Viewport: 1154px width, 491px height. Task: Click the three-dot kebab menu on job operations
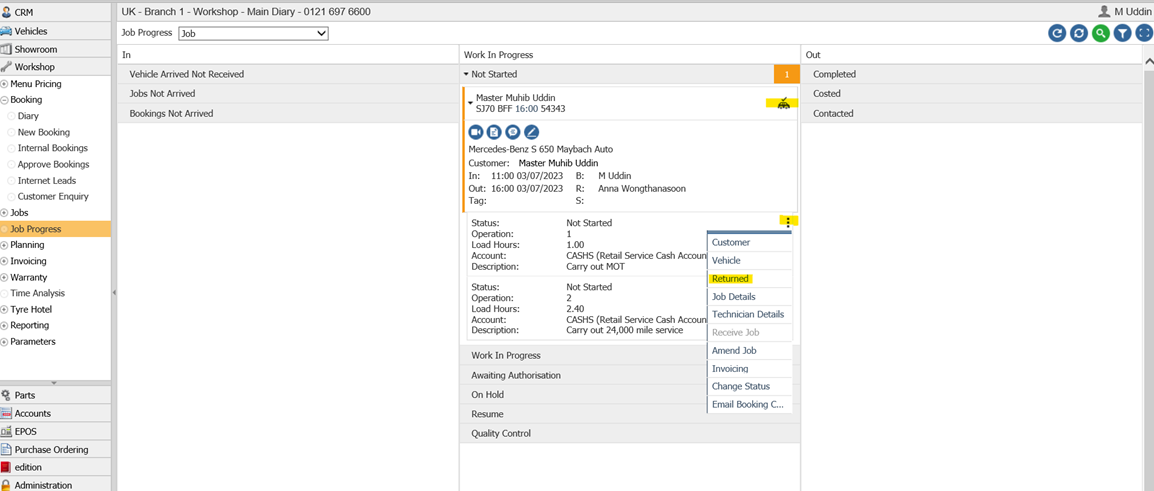click(x=788, y=222)
